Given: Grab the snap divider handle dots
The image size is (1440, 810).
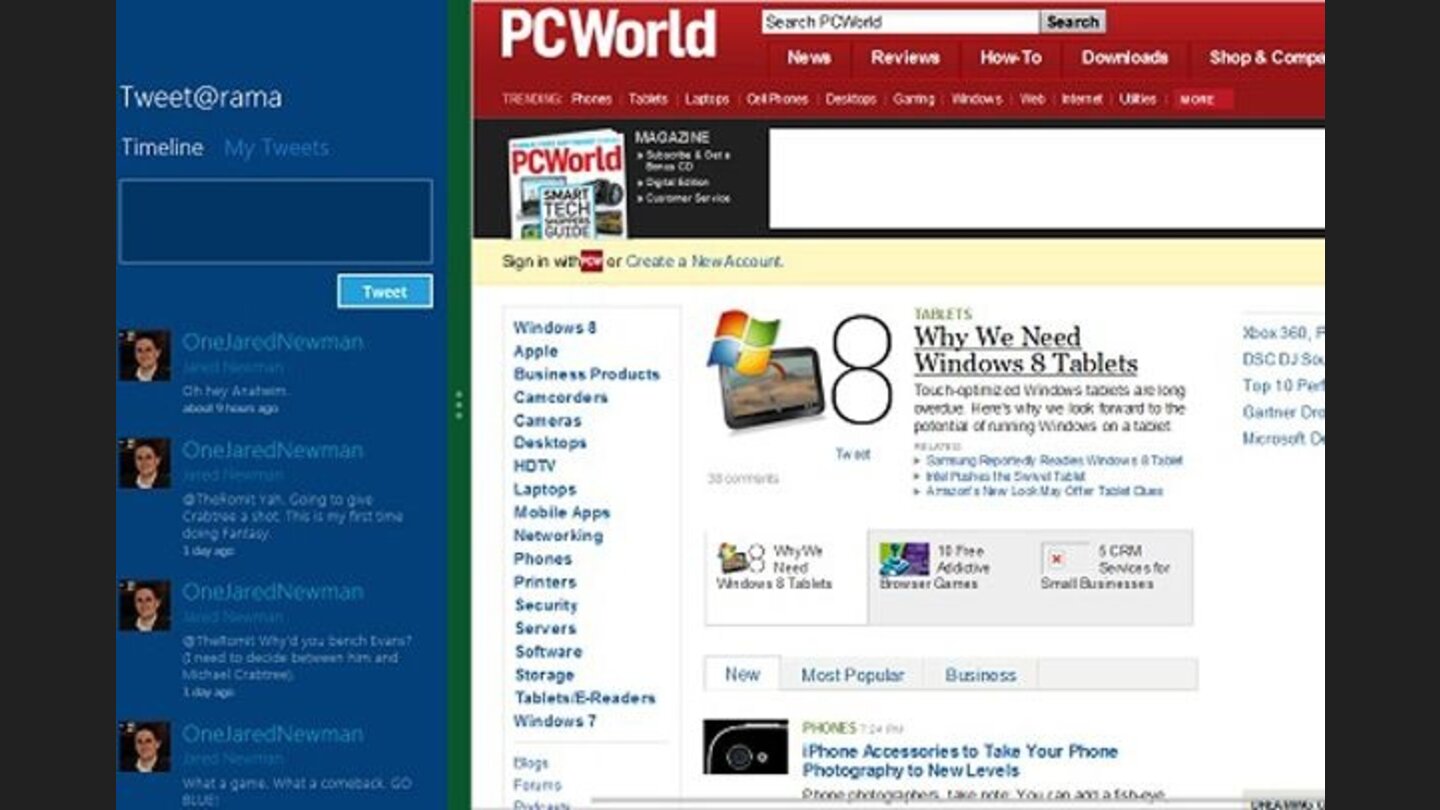Looking at the screenshot, I should pos(459,405).
